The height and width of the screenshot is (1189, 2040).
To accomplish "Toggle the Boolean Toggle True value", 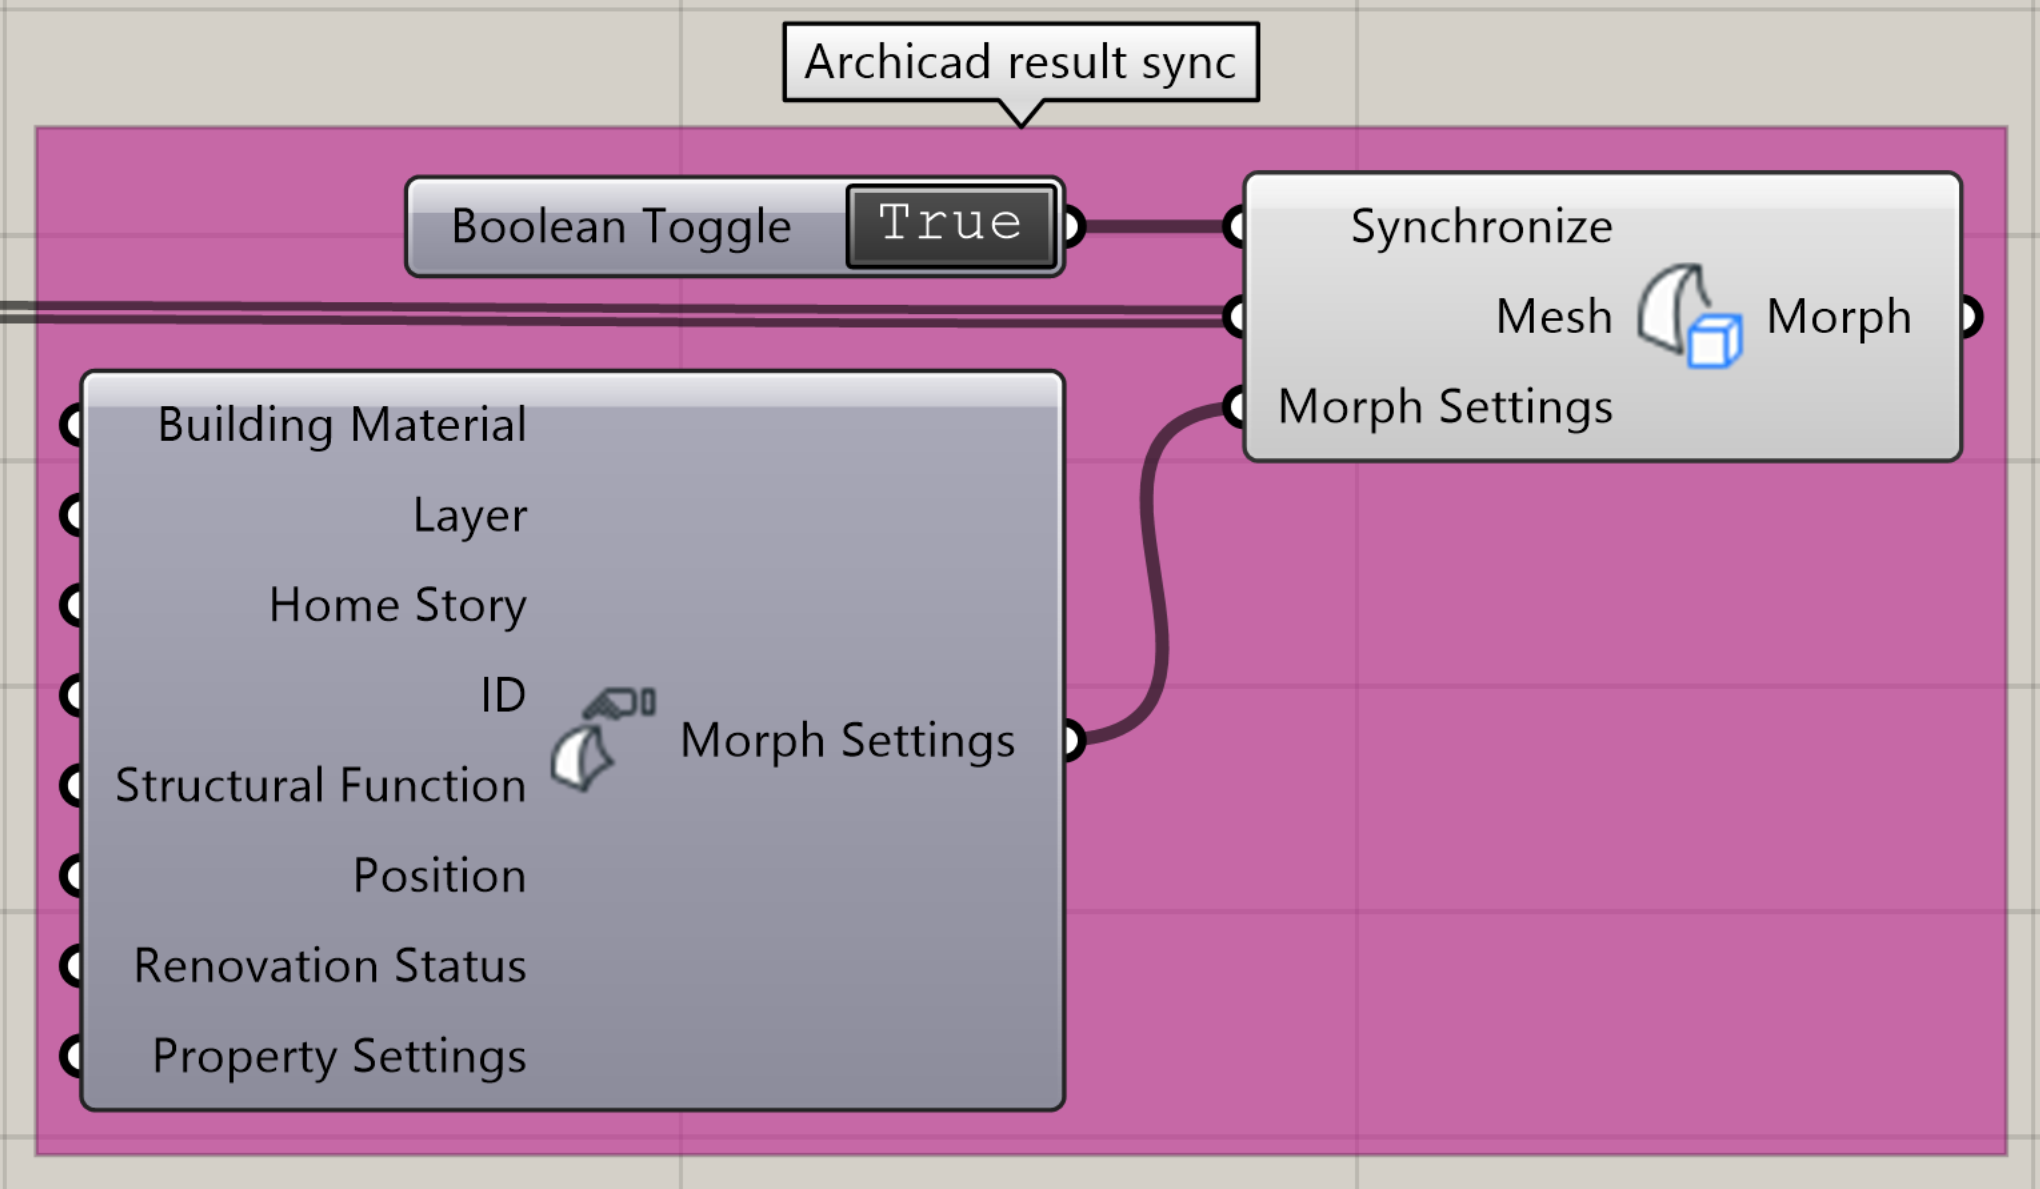I will [950, 225].
